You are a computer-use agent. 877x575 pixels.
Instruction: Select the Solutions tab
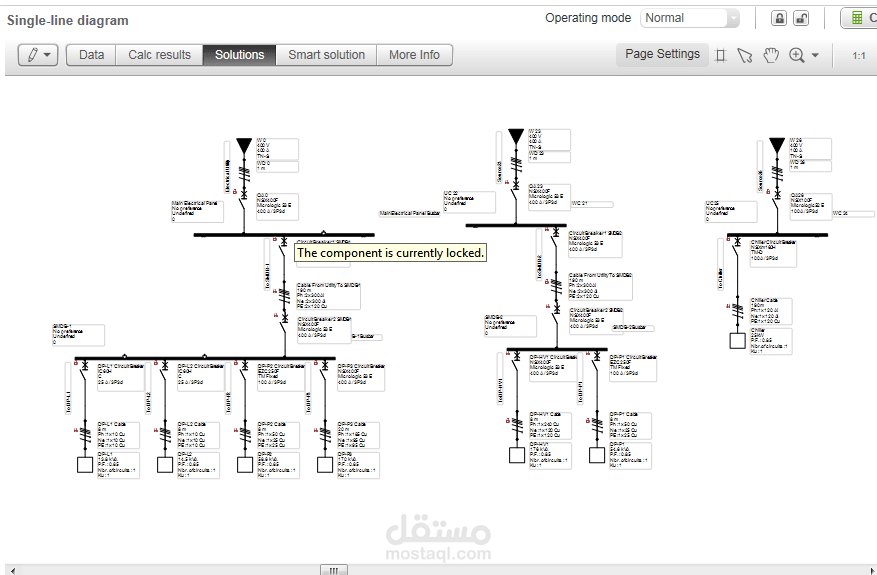[239, 55]
